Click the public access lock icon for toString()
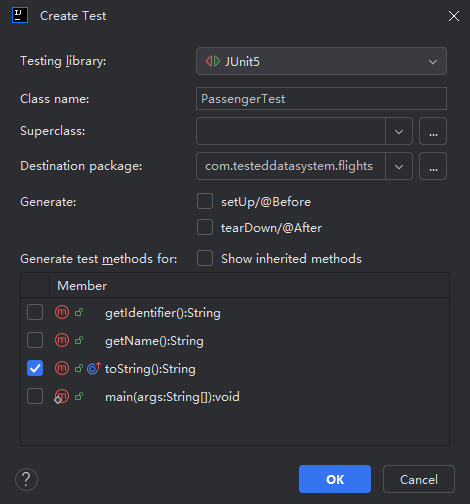 point(79,368)
